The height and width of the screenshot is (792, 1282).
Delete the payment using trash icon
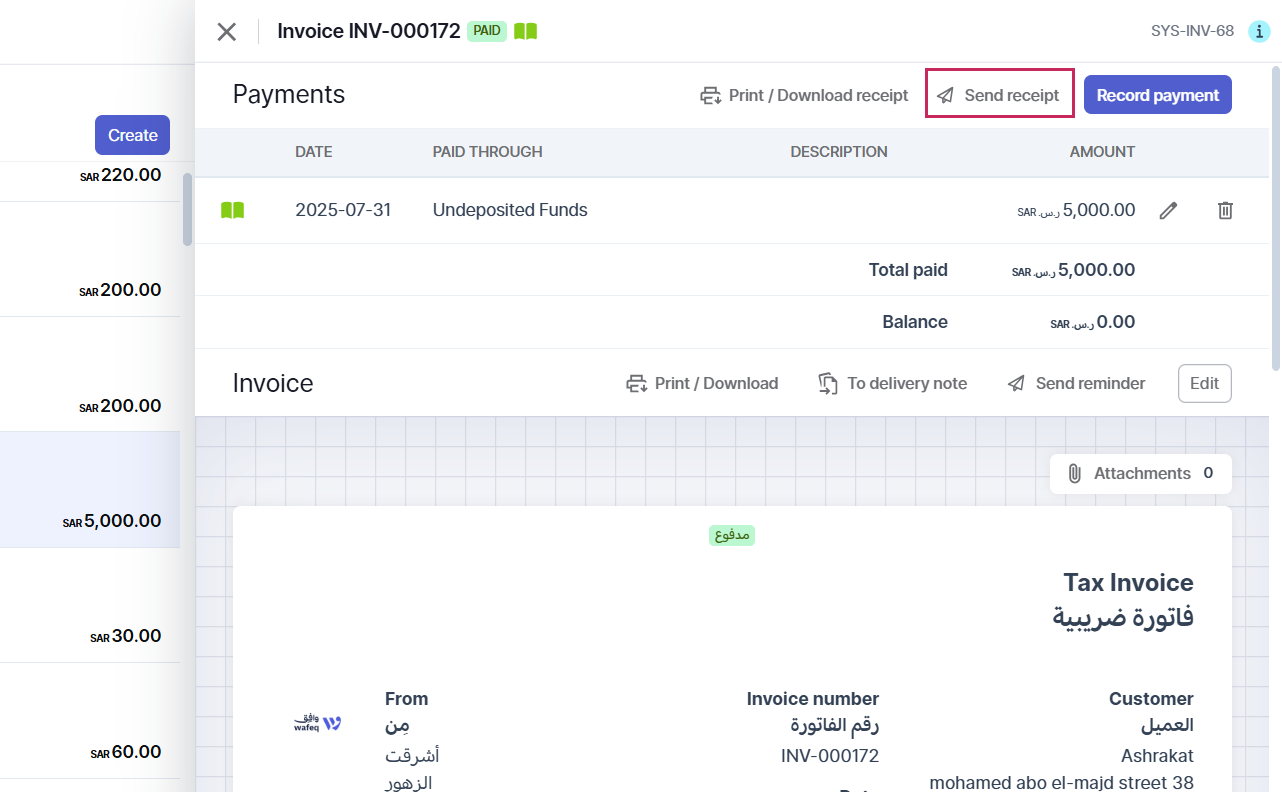click(x=1225, y=210)
